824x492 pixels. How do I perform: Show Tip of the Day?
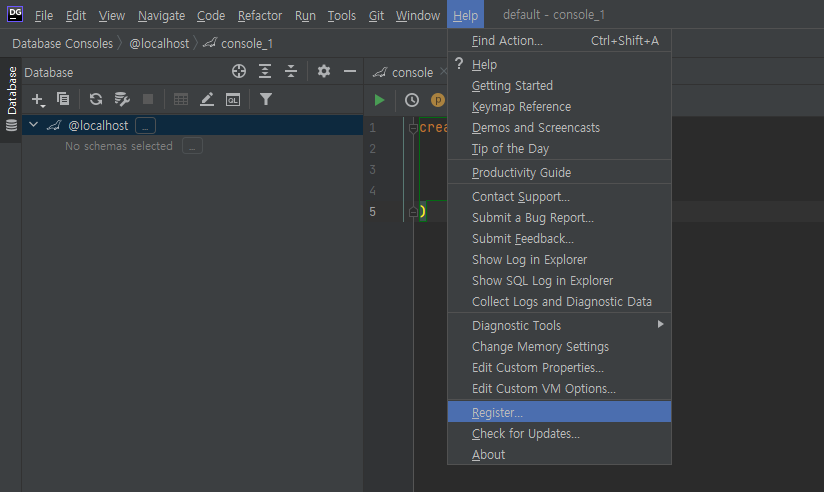coord(559,148)
